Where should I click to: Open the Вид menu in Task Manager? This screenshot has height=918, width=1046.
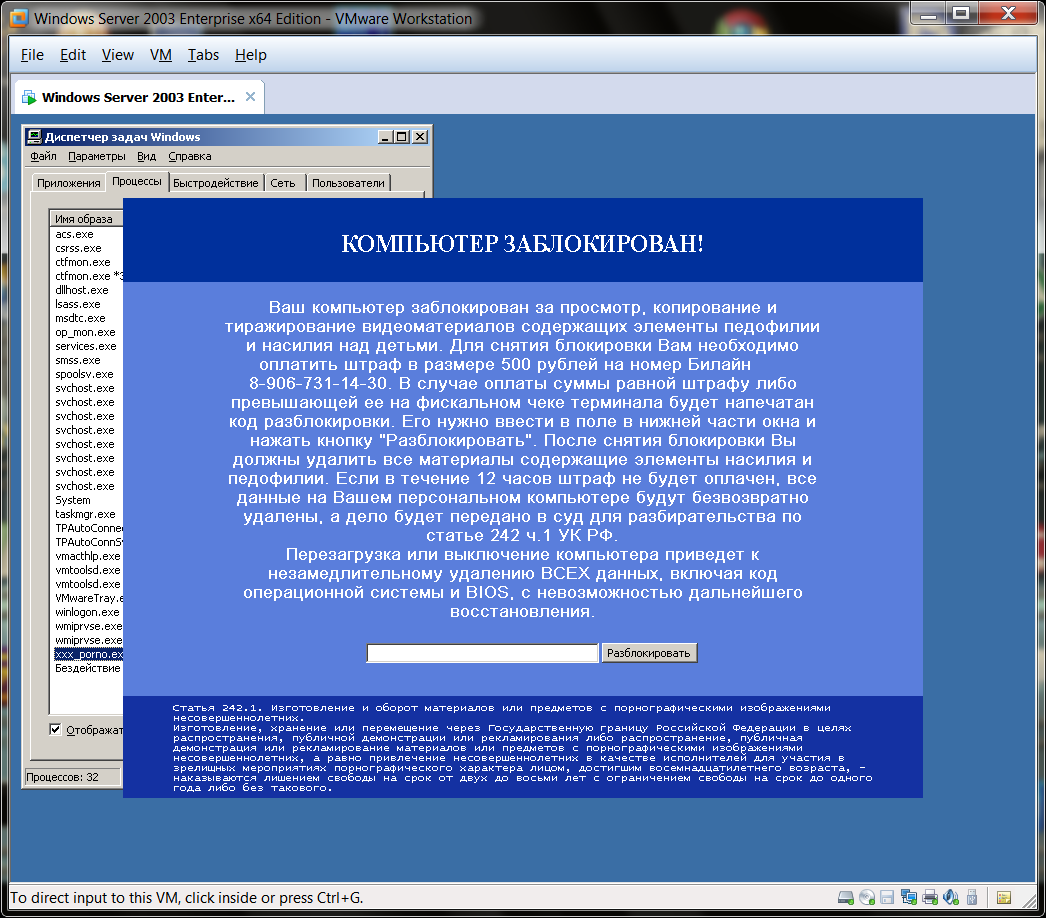click(147, 156)
